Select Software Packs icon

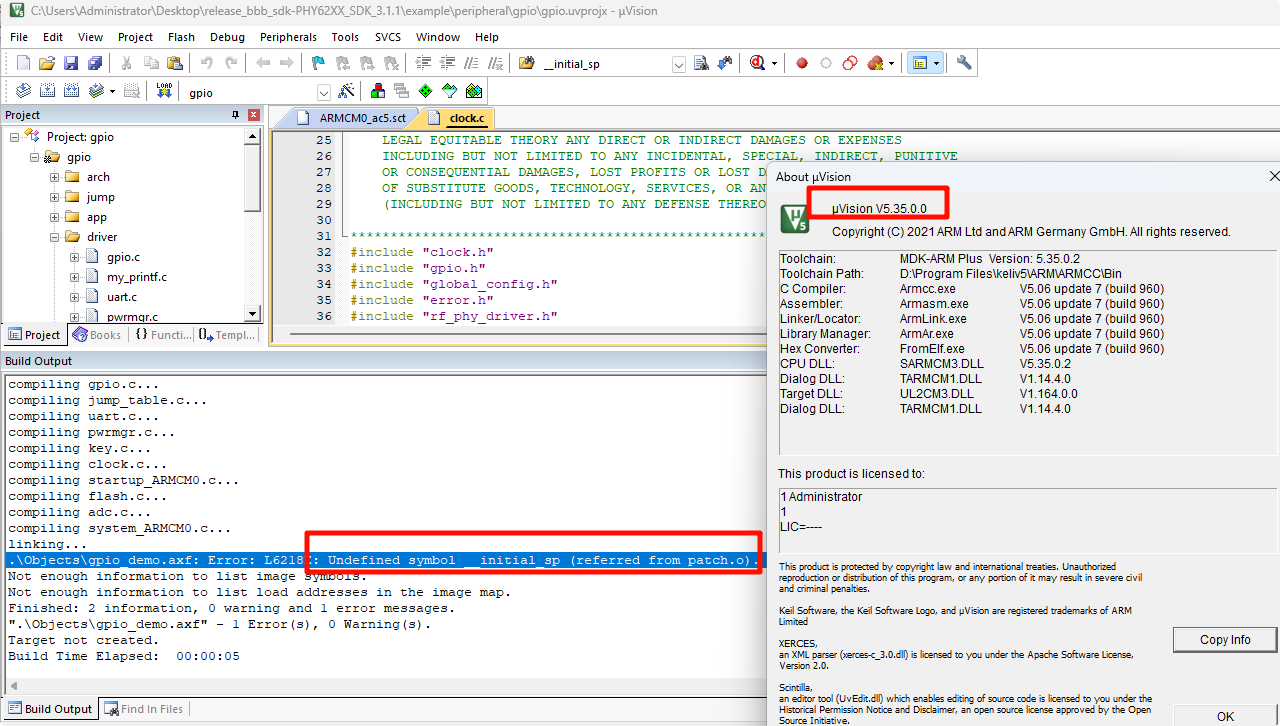pos(450,91)
